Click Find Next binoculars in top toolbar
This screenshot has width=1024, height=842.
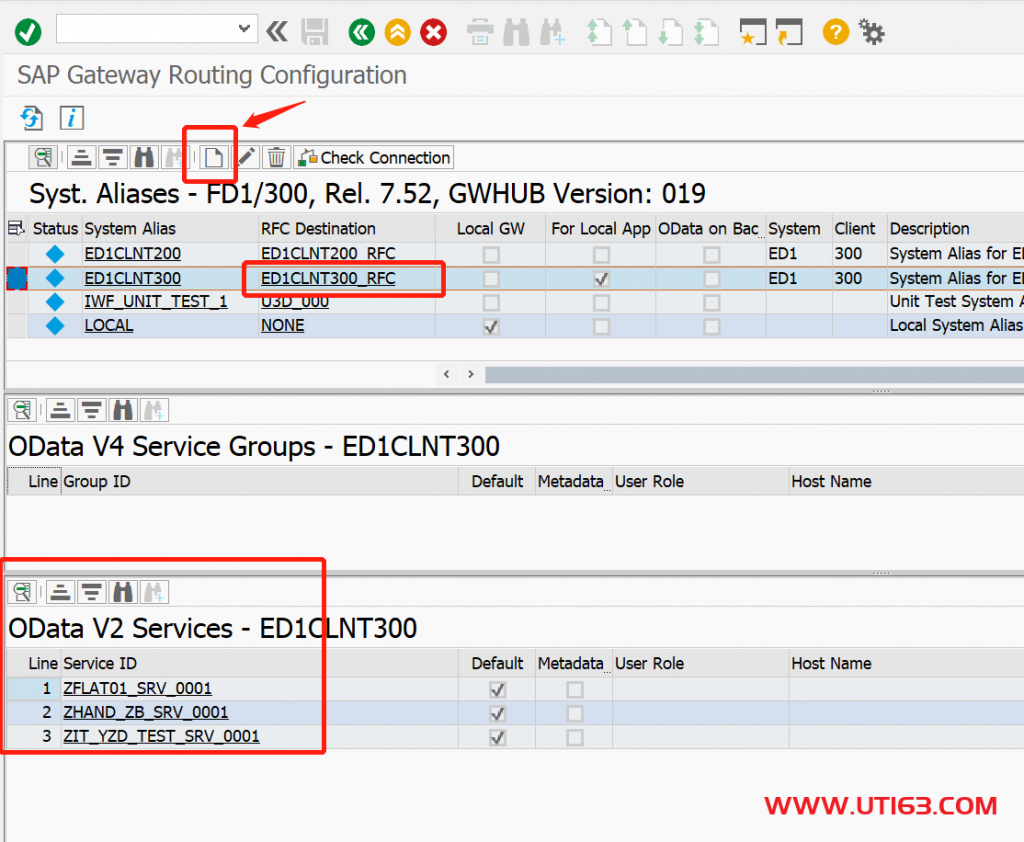click(x=552, y=32)
